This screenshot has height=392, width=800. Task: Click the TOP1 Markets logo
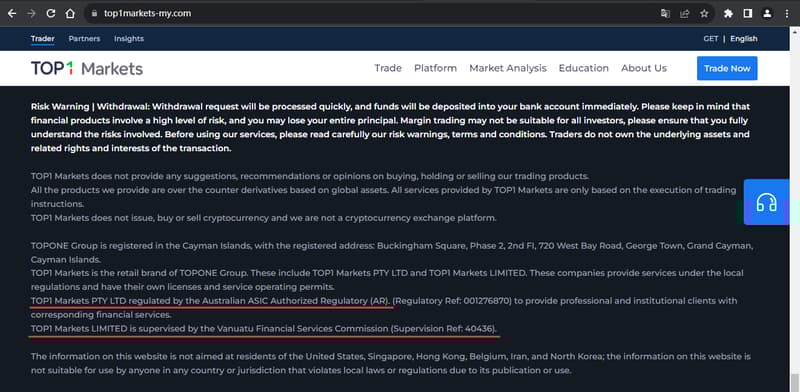[87, 68]
